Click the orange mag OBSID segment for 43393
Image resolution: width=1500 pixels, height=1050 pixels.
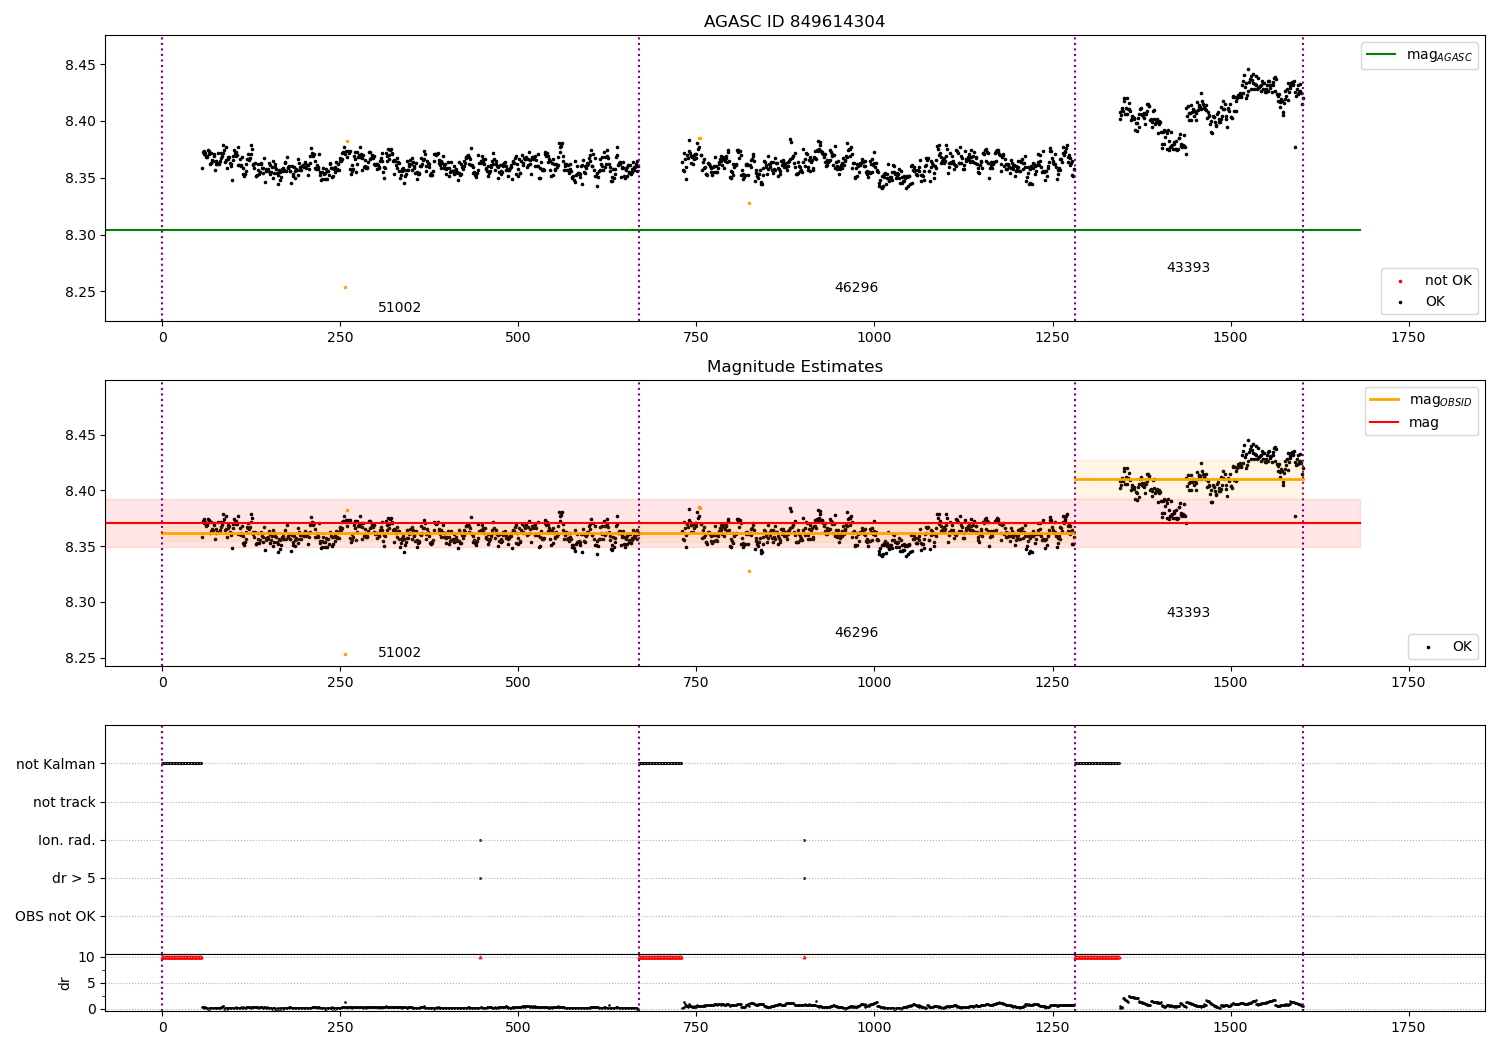(x=1189, y=479)
